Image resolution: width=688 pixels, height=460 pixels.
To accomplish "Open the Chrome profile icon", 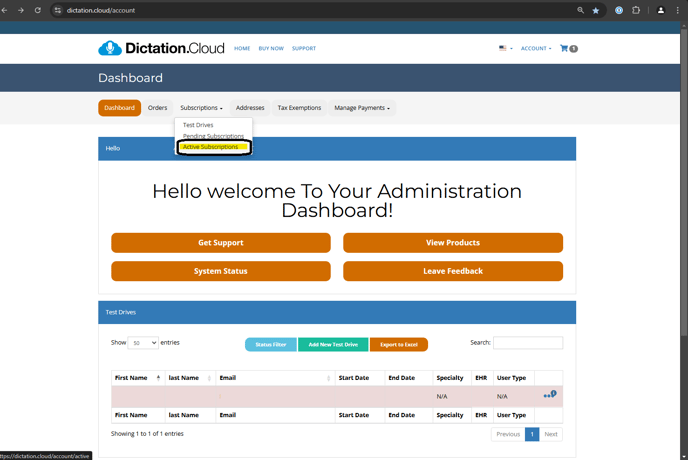I will (660, 10).
